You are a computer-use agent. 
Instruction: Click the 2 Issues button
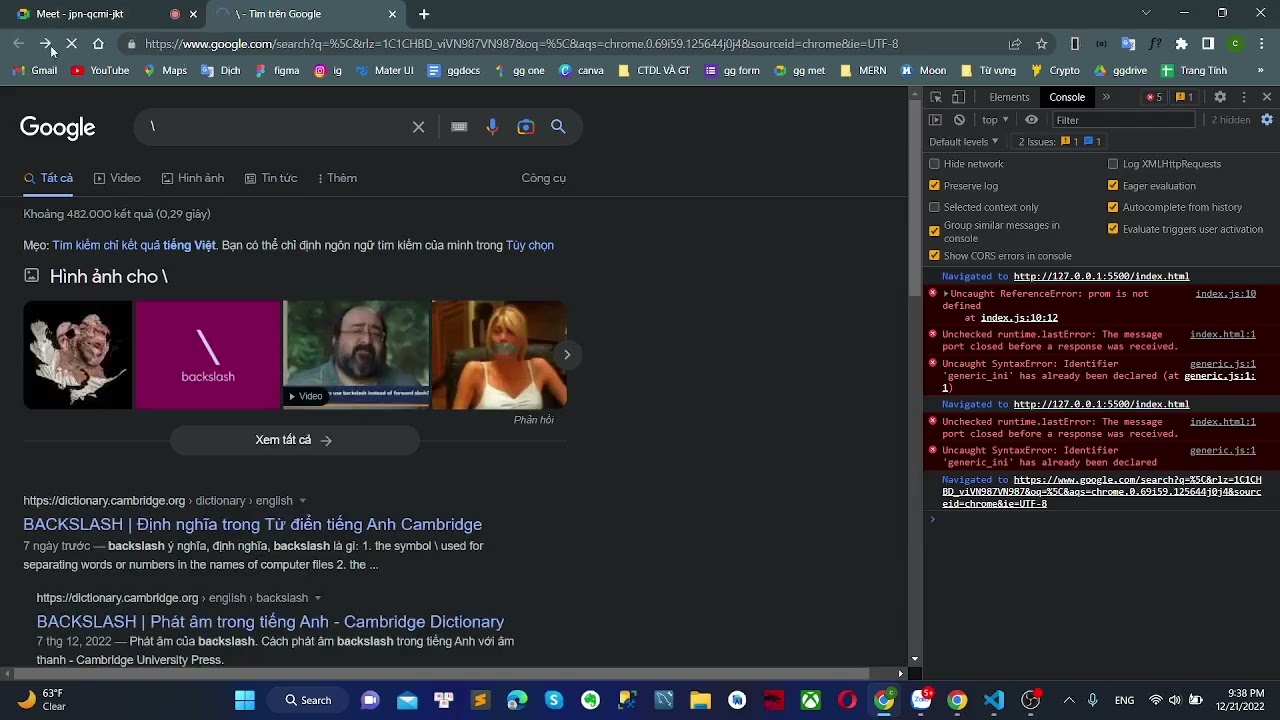click(x=1060, y=142)
